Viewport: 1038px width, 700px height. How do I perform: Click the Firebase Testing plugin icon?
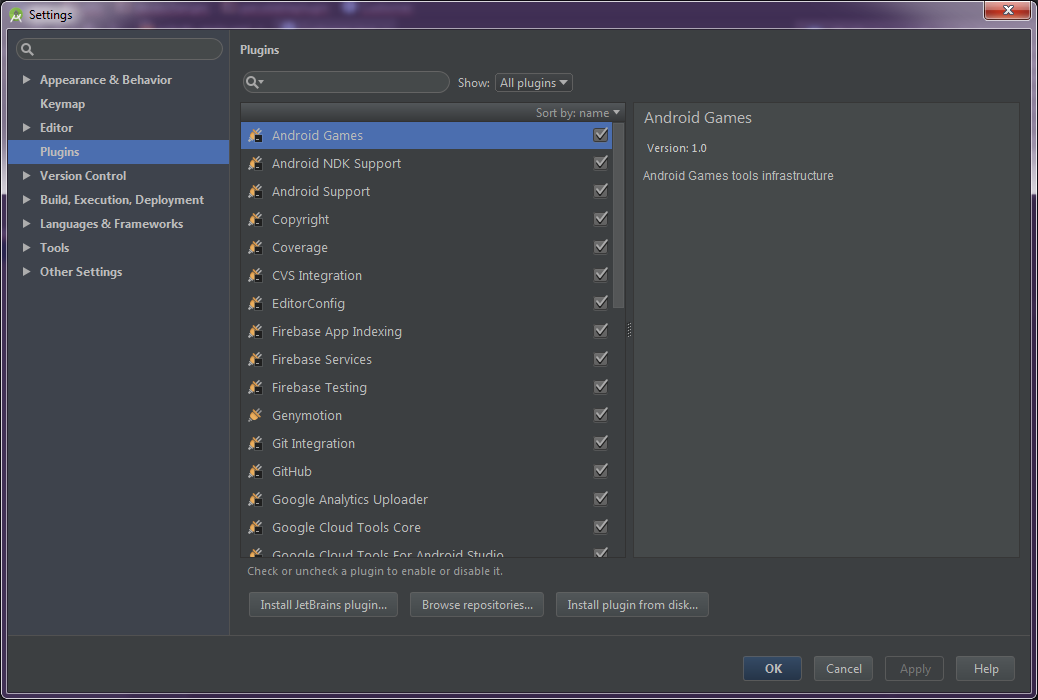[x=256, y=387]
